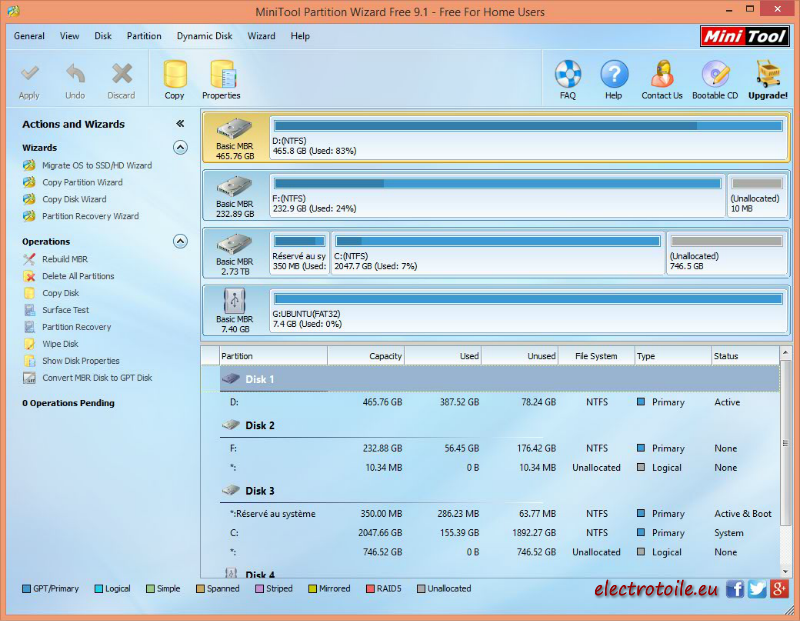
Task: Open the Google Plus icon in footer
Action: [780, 589]
